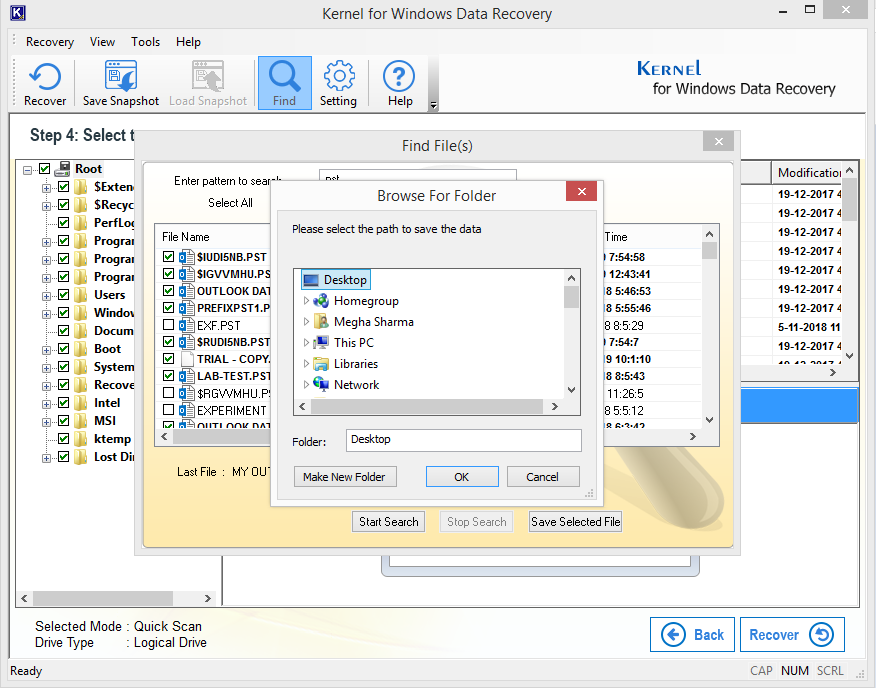Click the PREFIXPST1 file icon

pyautogui.click(x=186, y=308)
